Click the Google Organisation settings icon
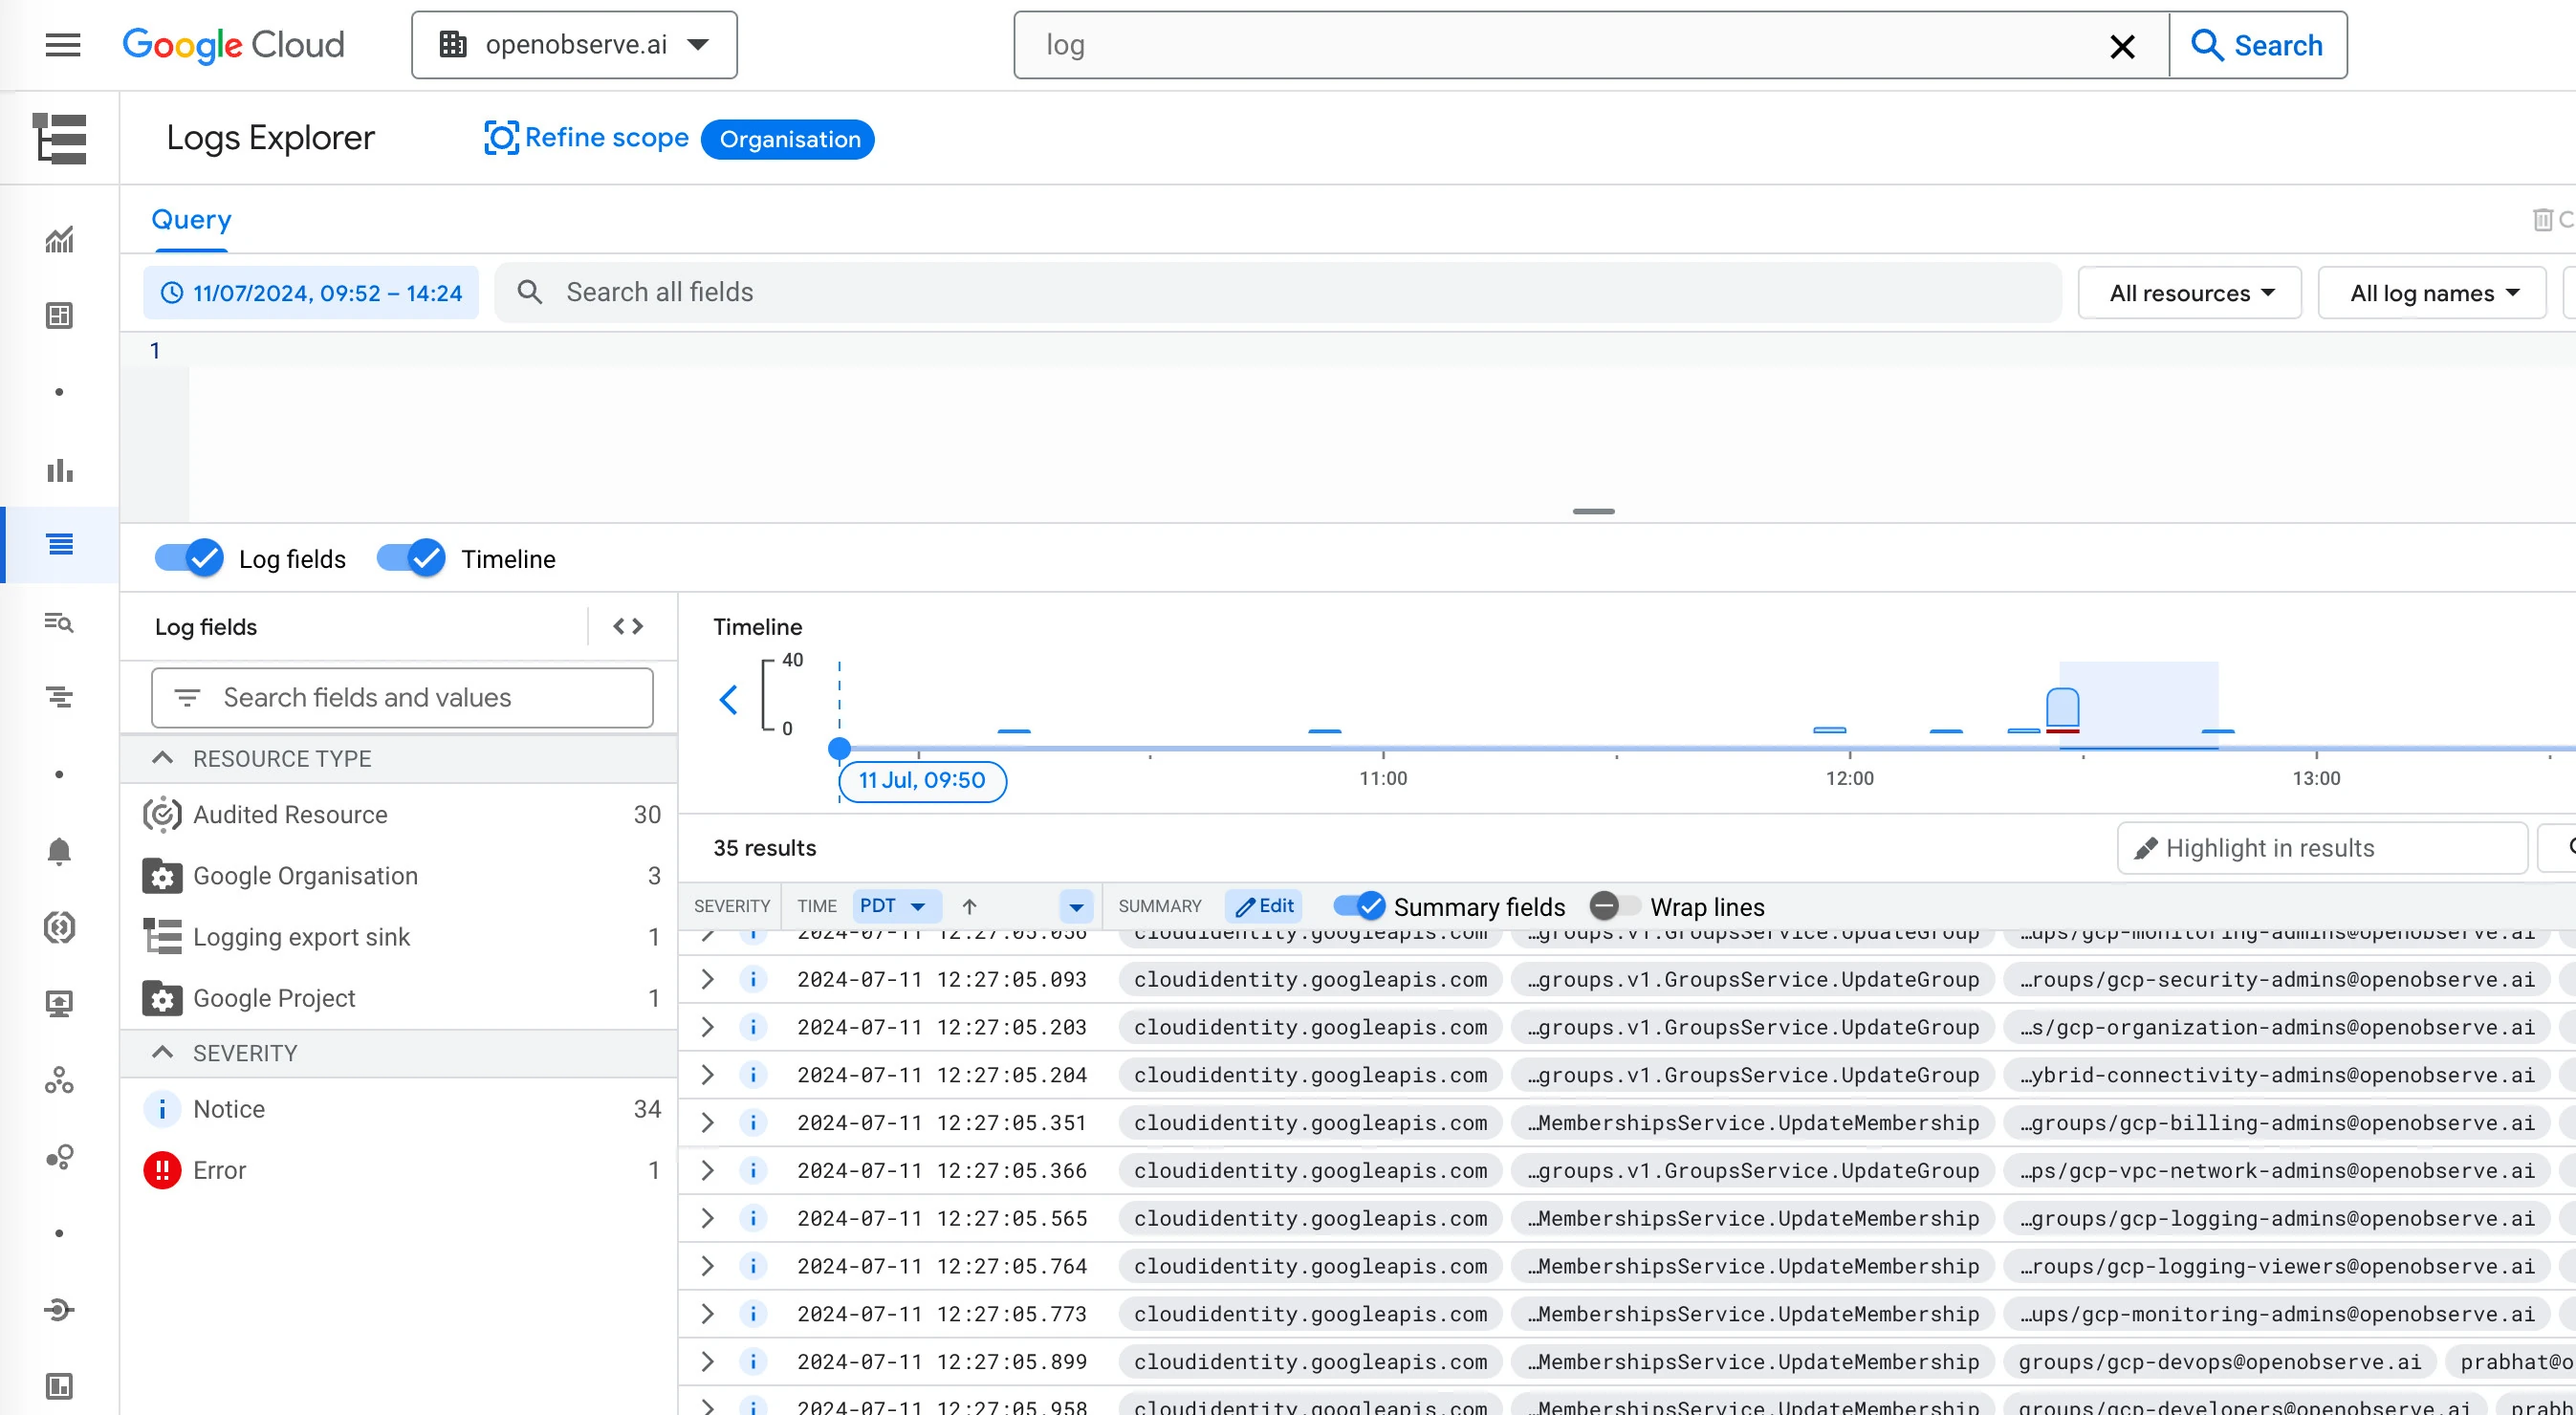 [163, 875]
